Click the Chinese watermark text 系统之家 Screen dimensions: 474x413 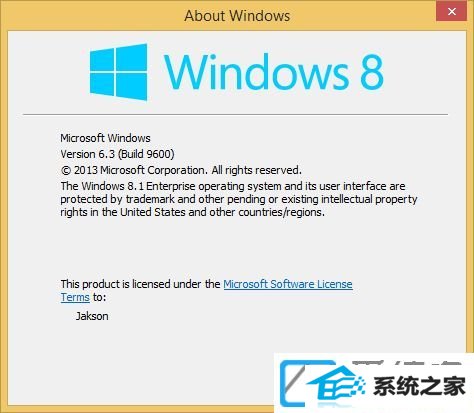point(419,387)
